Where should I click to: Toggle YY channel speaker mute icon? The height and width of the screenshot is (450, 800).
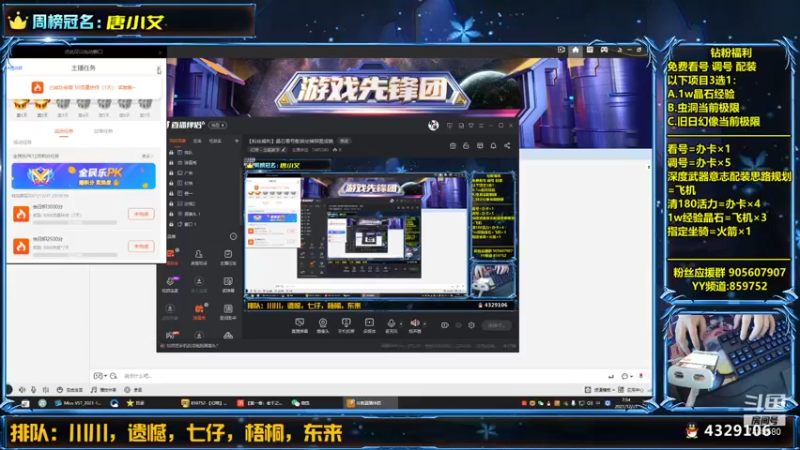22,390
